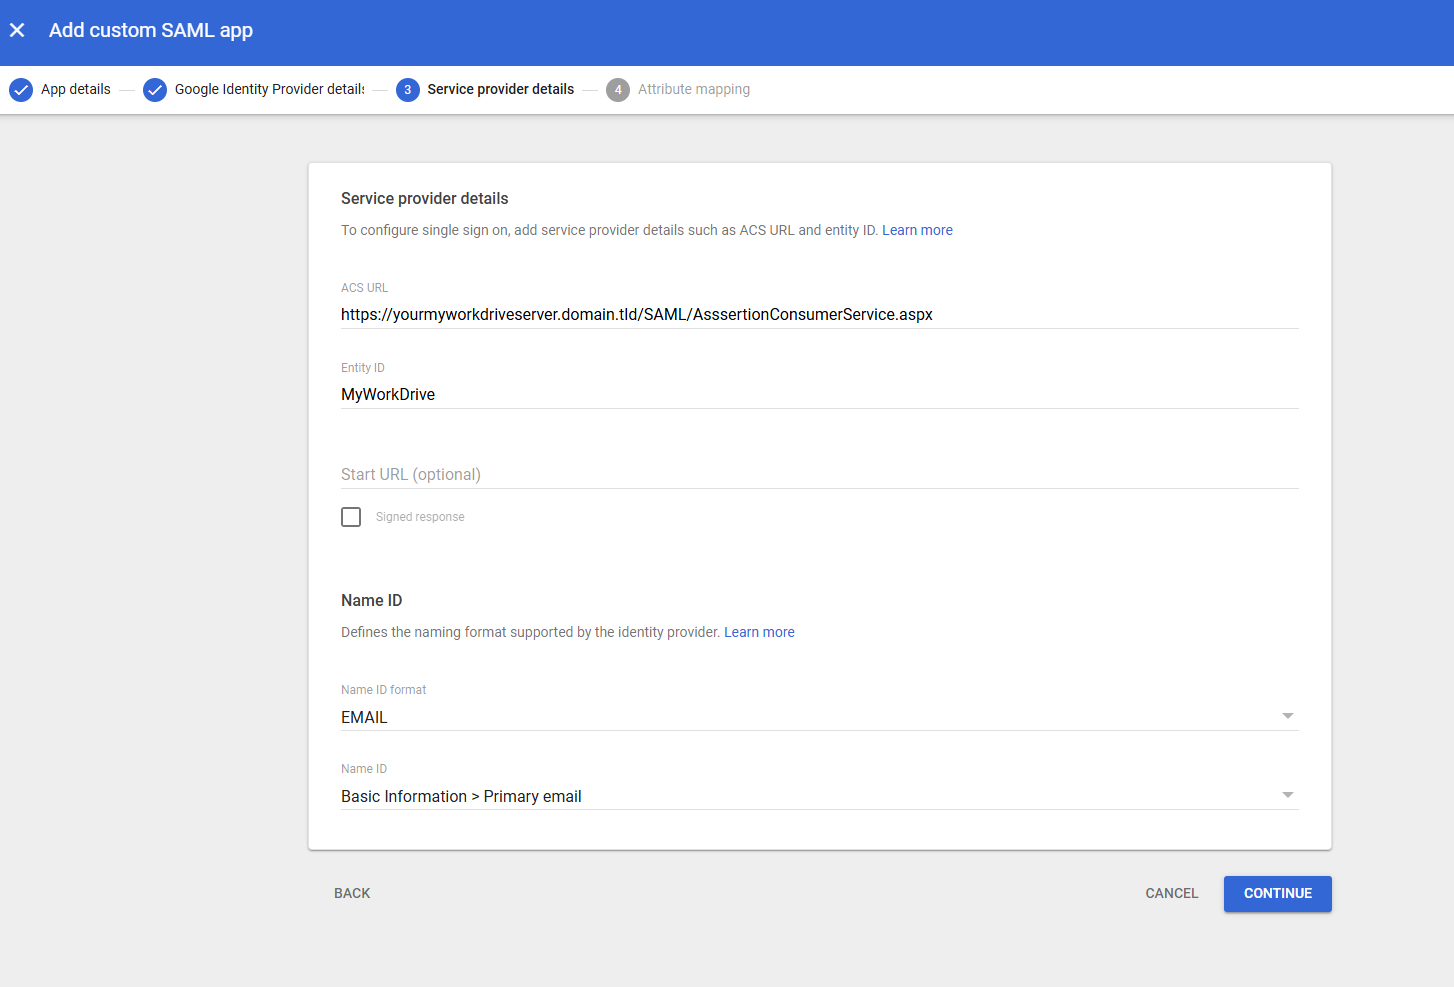Click into the ACS URL field
This screenshot has width=1454, height=987.
pos(818,314)
